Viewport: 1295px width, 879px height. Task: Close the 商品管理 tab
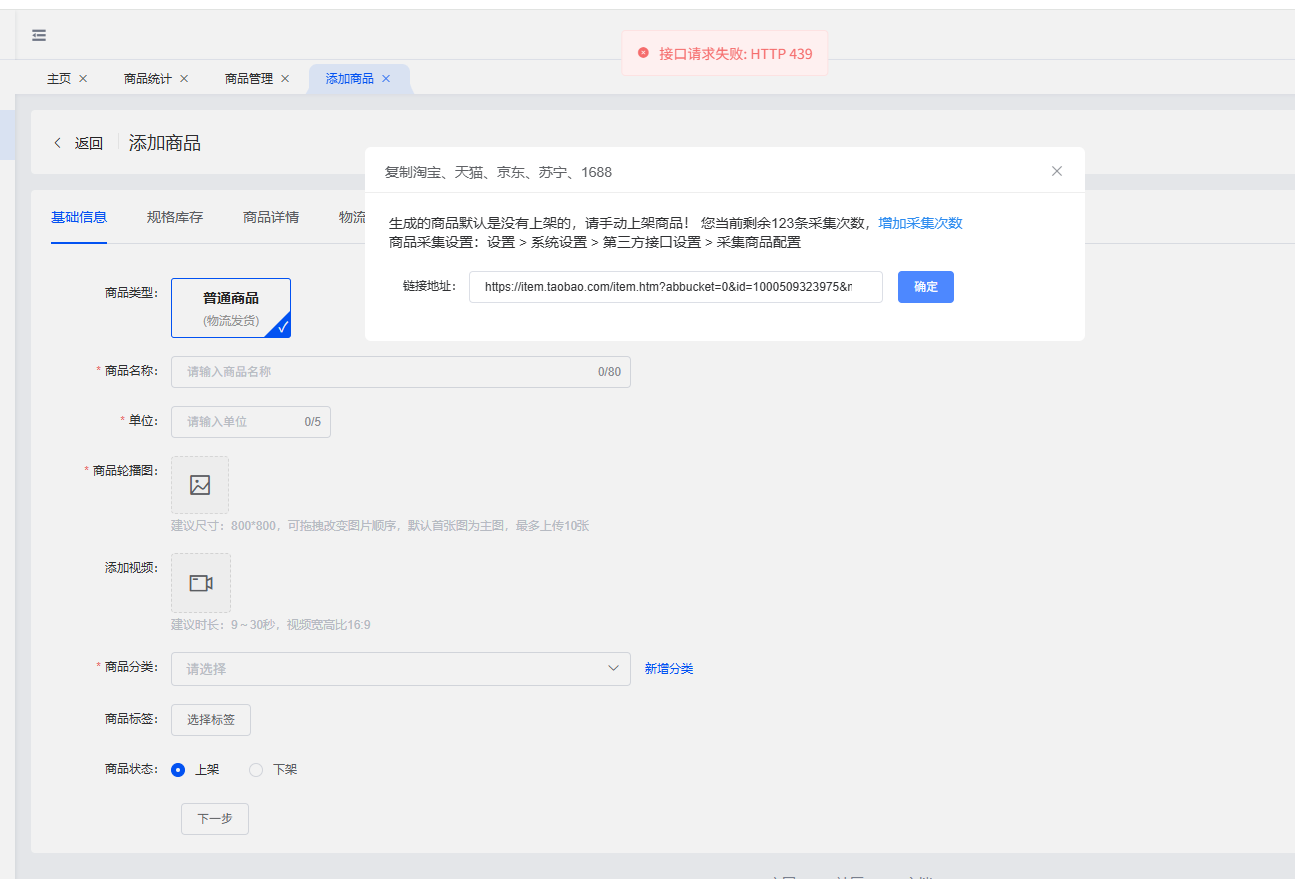click(x=285, y=78)
